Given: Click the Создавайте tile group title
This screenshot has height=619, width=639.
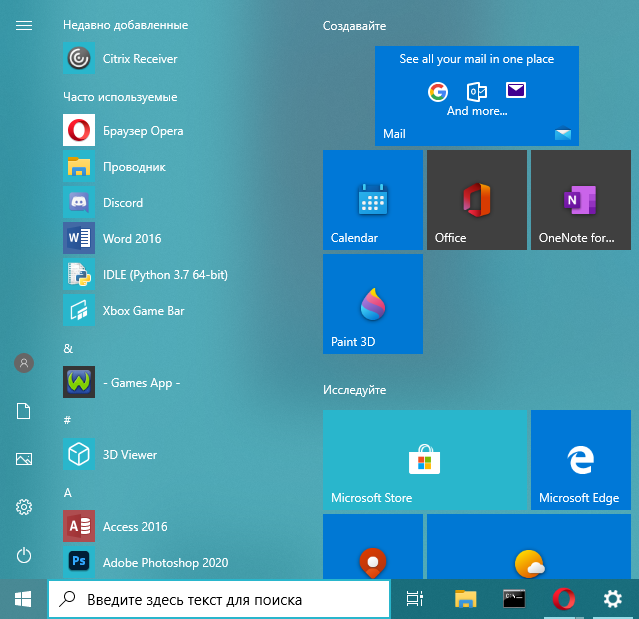Looking at the screenshot, I should click(x=354, y=26).
